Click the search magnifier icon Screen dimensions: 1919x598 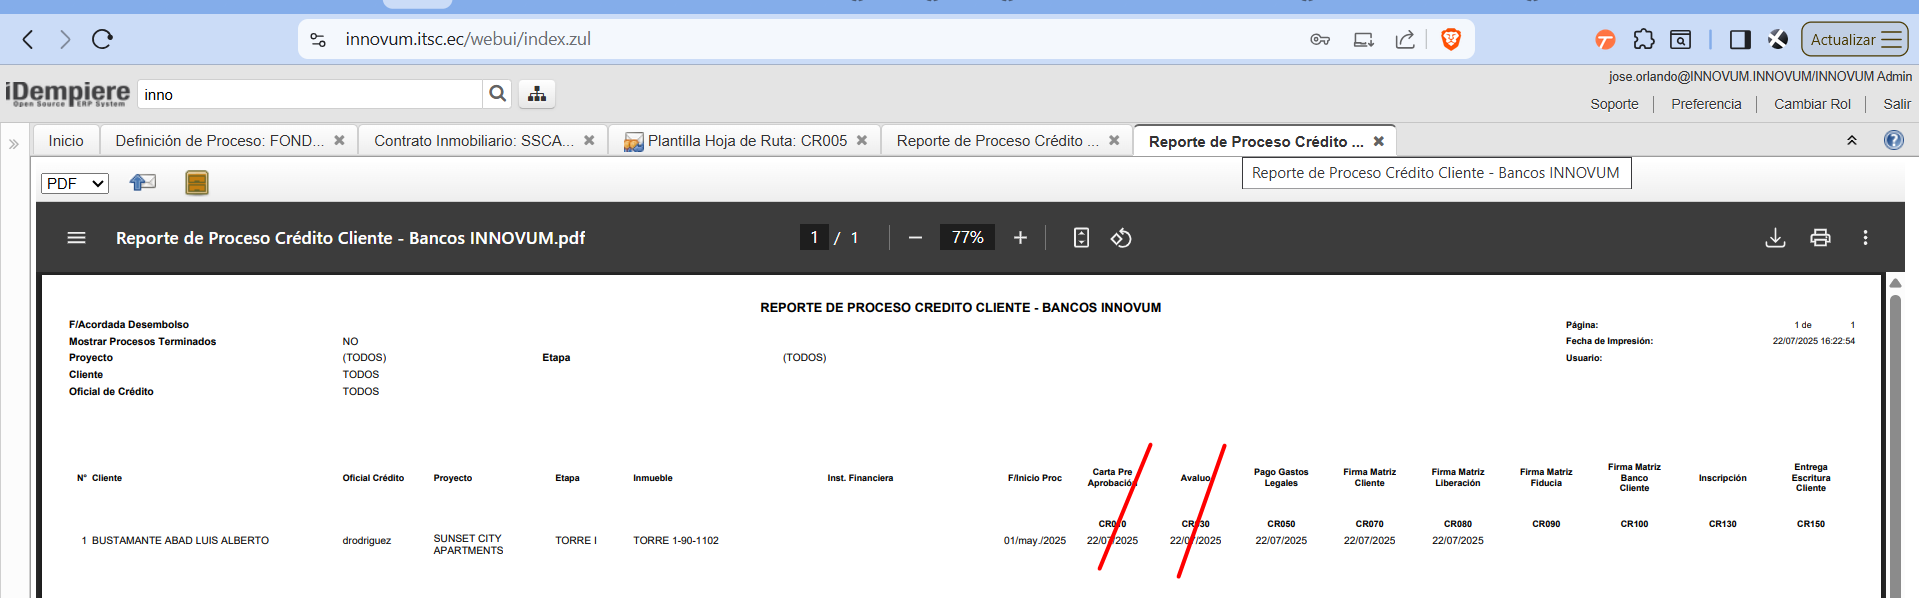point(497,94)
